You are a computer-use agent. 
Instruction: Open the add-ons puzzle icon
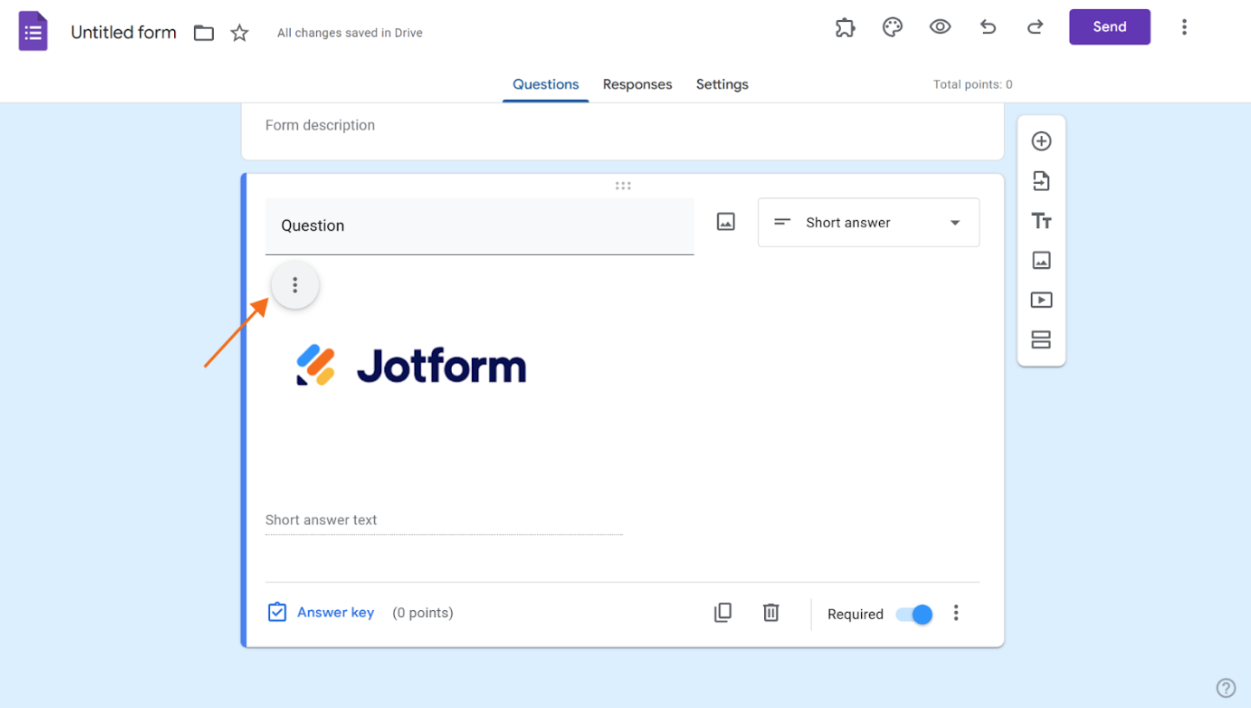pos(845,27)
